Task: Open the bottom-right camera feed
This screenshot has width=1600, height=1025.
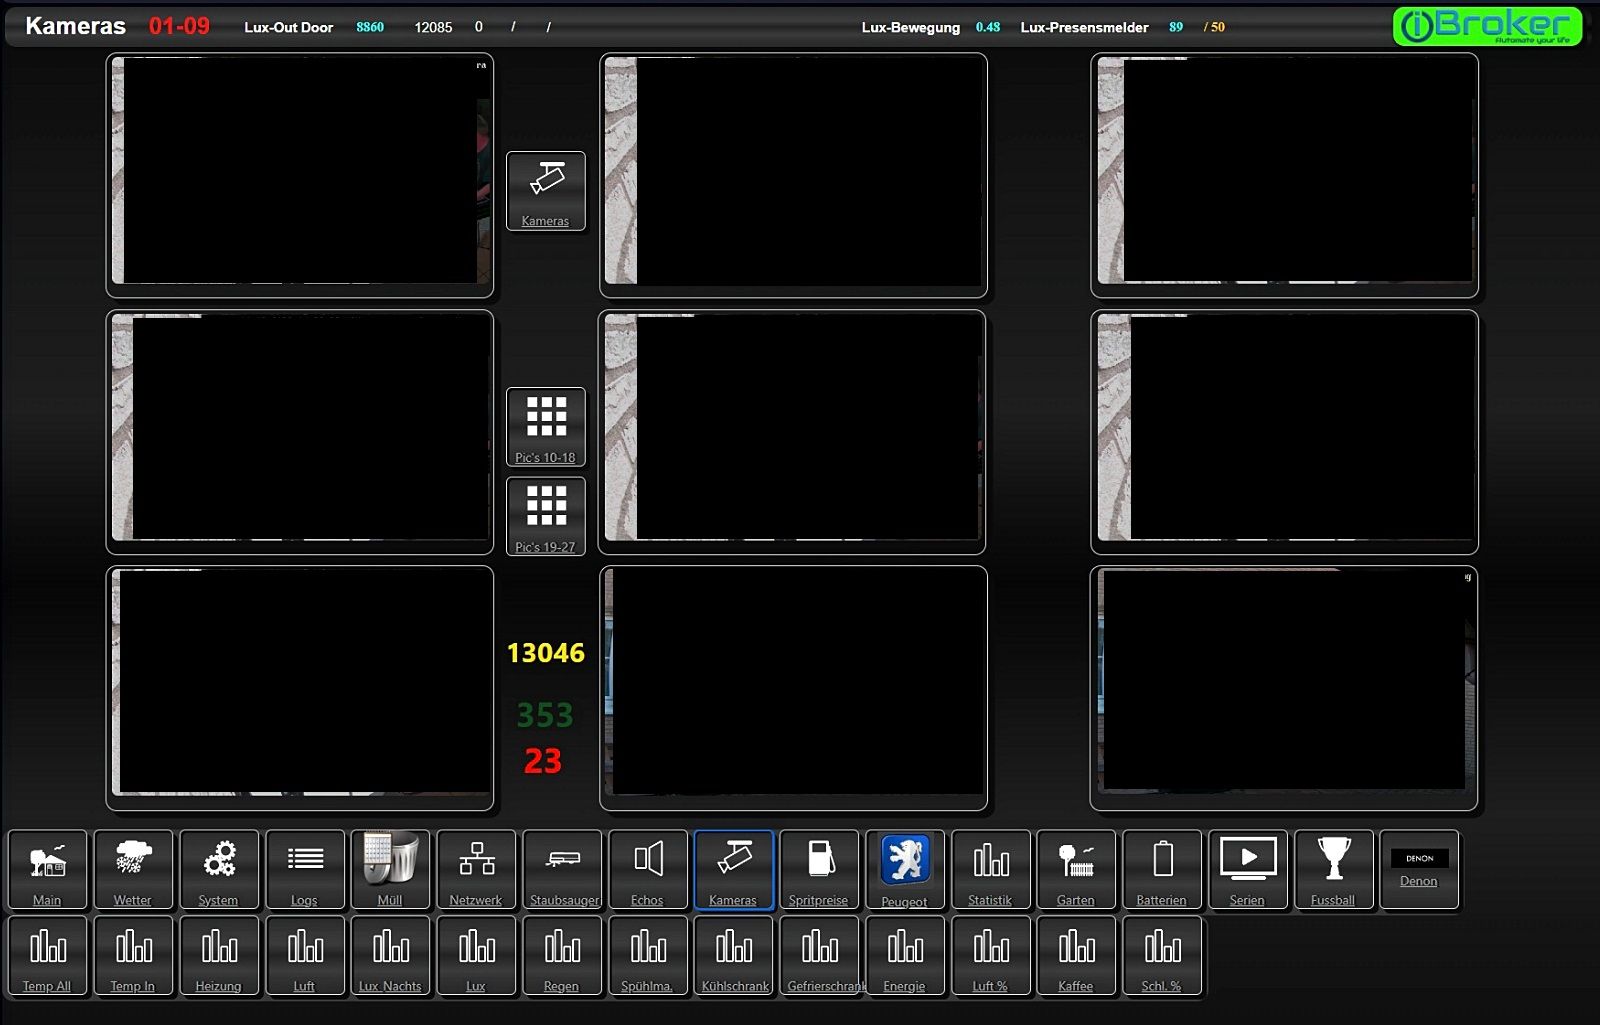Action: coord(1284,688)
